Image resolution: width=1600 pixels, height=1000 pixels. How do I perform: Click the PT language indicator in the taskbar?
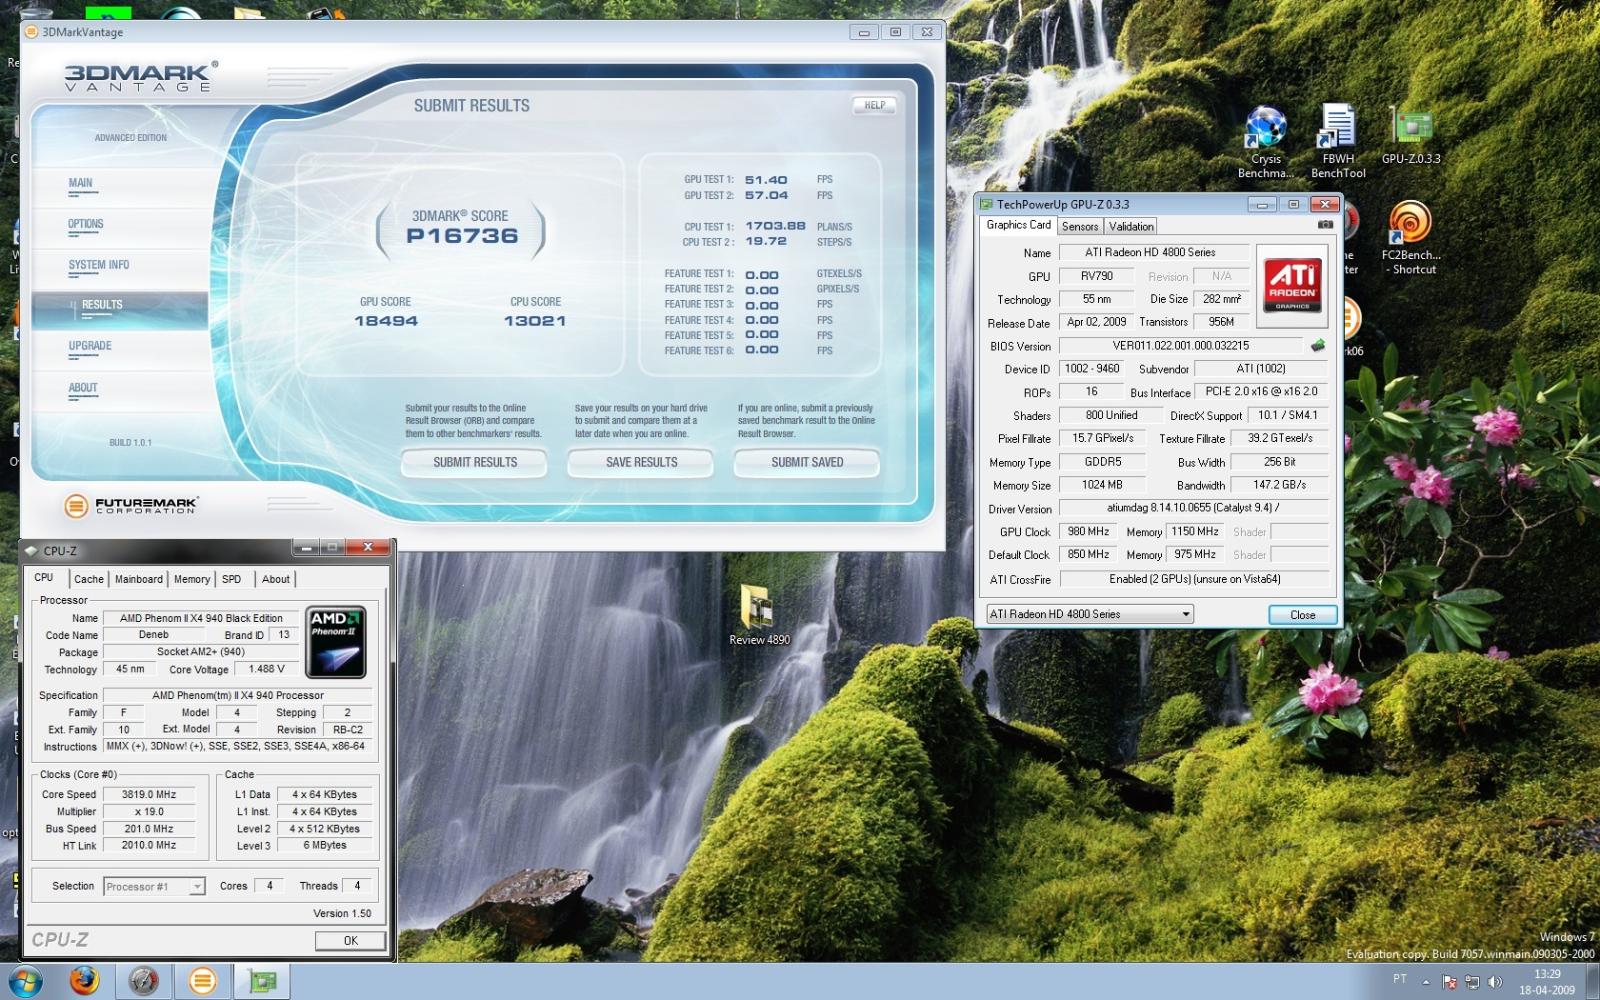tap(1400, 979)
